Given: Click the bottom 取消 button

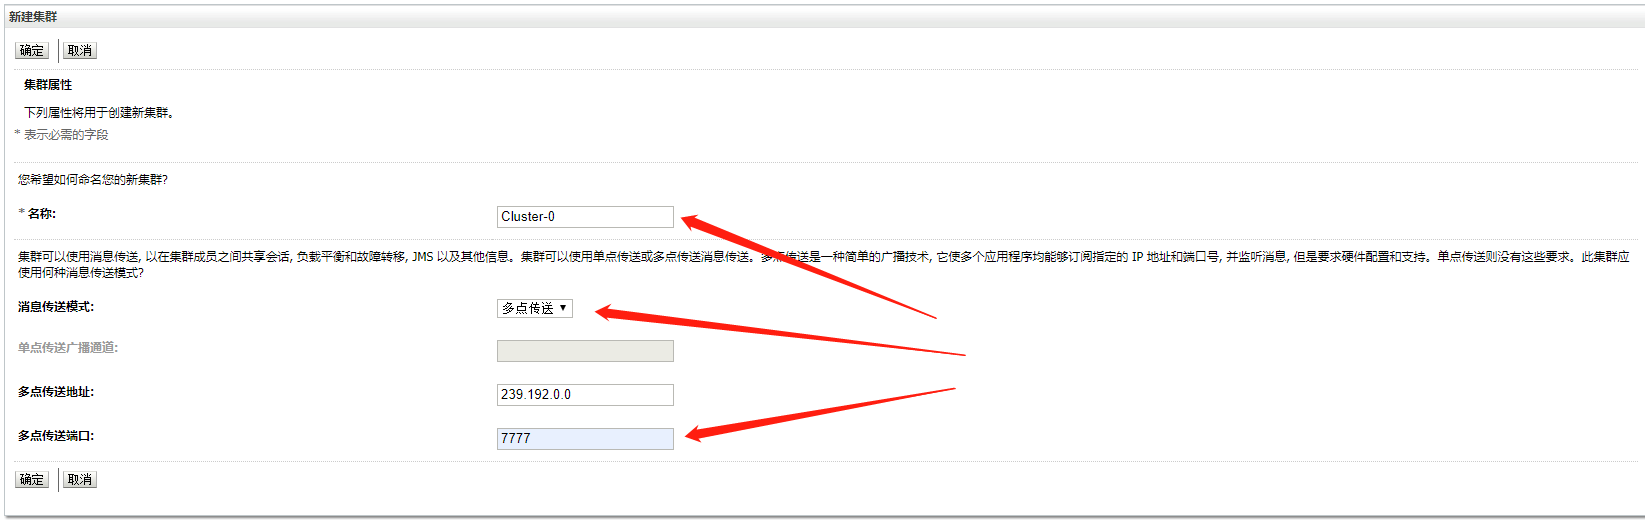Looking at the screenshot, I should (x=80, y=480).
